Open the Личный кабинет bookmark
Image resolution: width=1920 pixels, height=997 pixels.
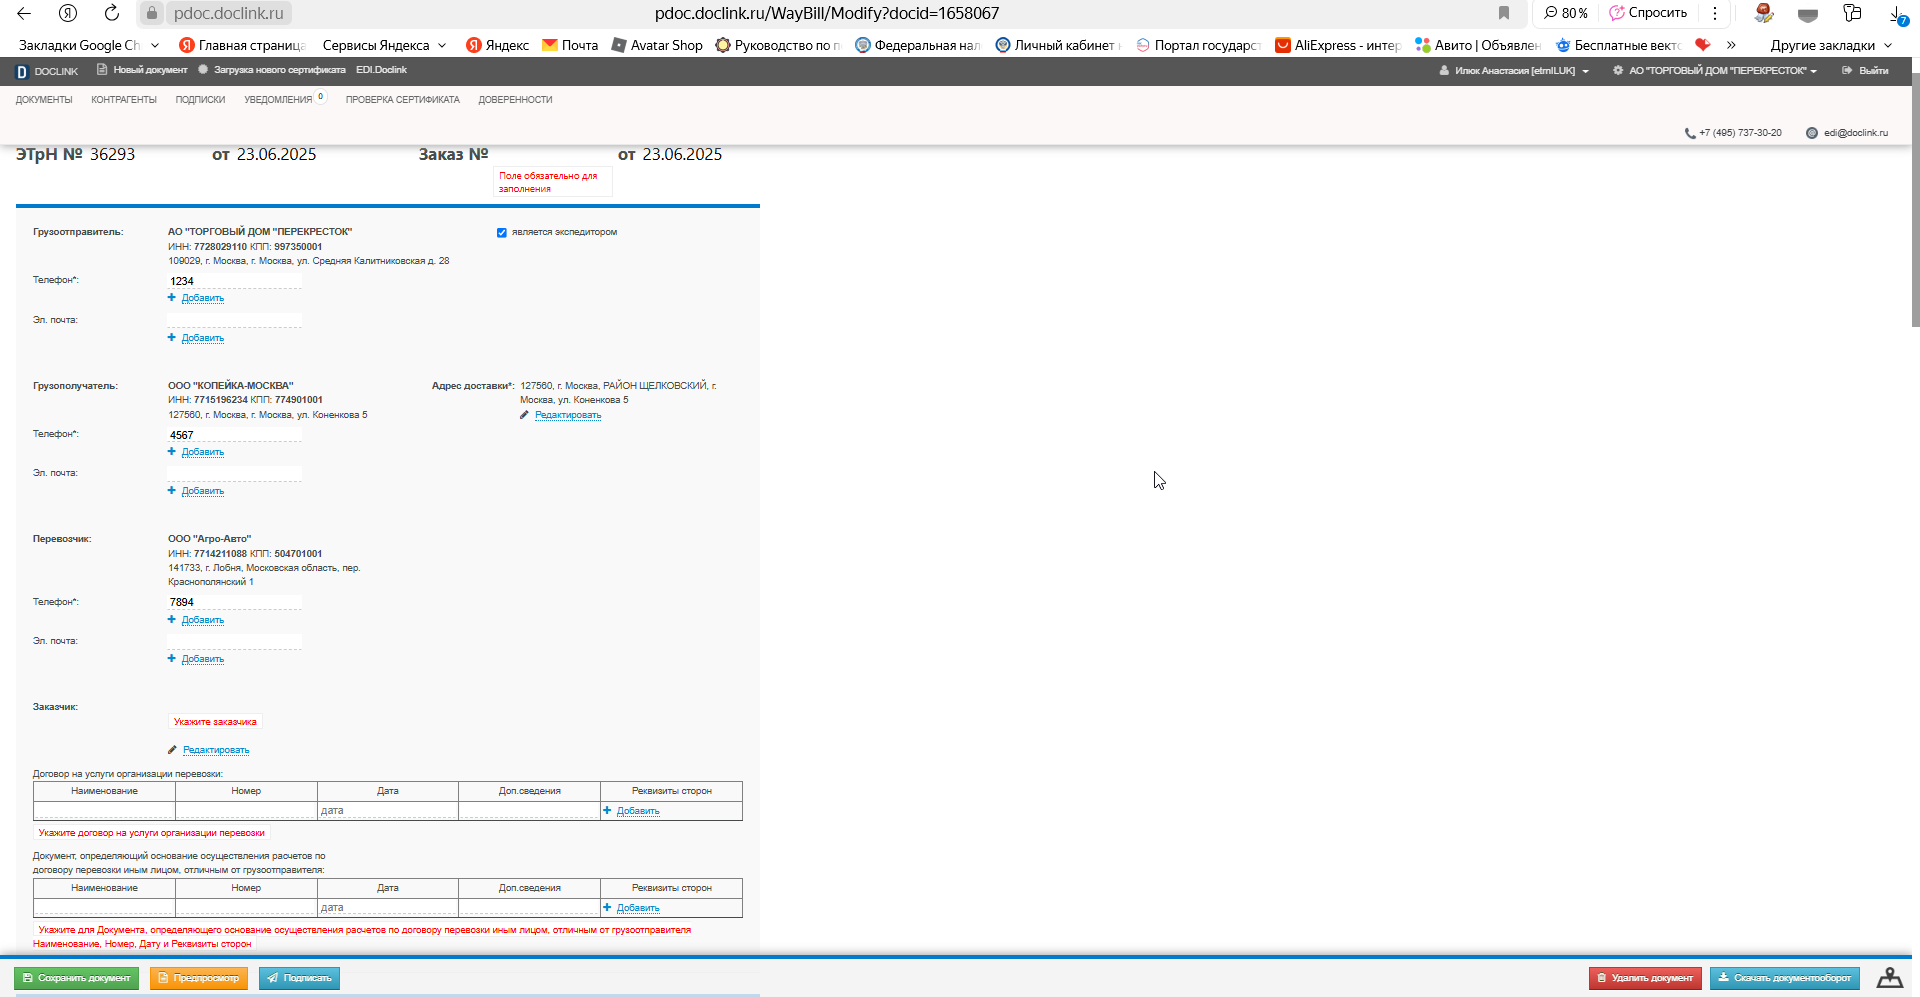pos(1058,45)
